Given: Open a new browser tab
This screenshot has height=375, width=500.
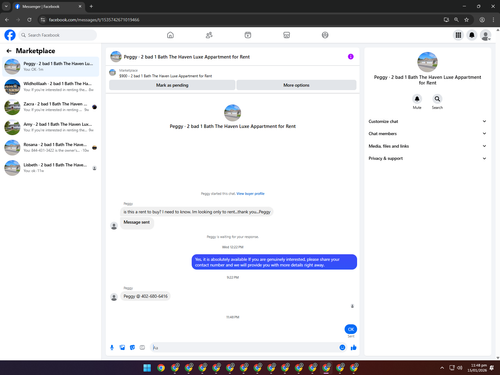Looking at the screenshot, I should tap(91, 6).
